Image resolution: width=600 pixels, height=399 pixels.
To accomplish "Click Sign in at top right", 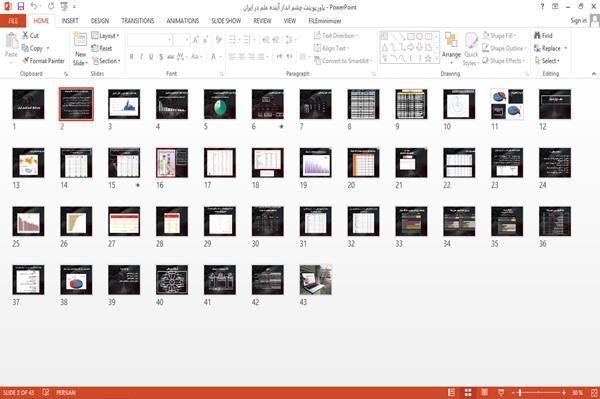I will click(579, 21).
